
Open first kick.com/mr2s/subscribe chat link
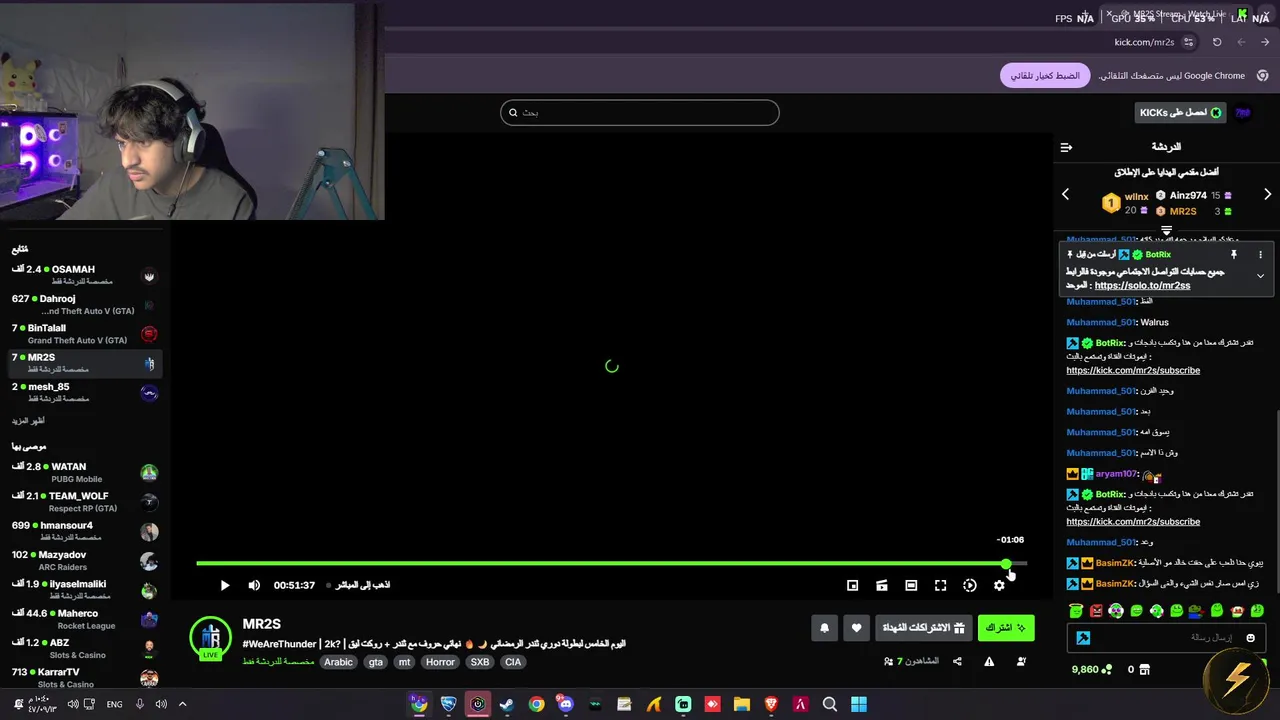tap(1133, 370)
